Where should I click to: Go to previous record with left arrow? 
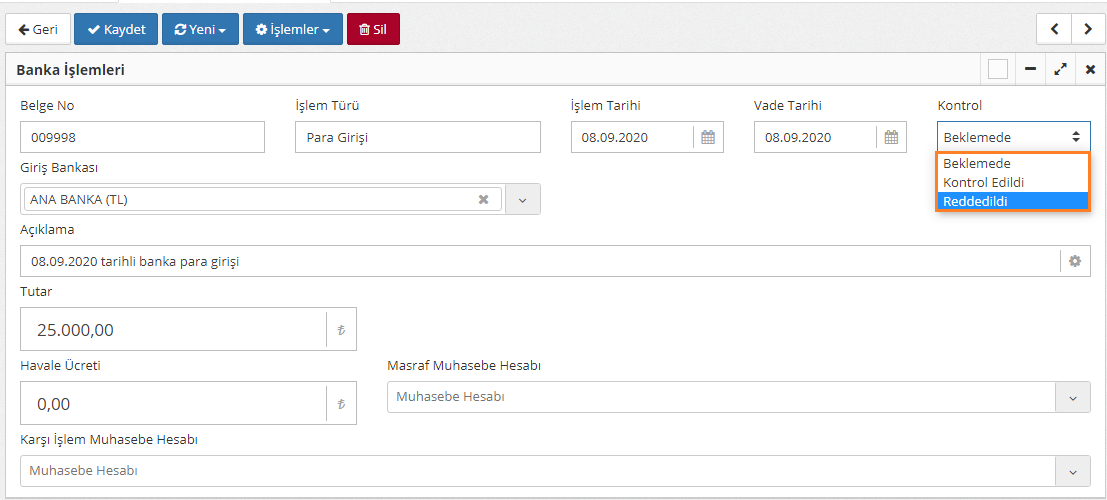(x=1054, y=29)
